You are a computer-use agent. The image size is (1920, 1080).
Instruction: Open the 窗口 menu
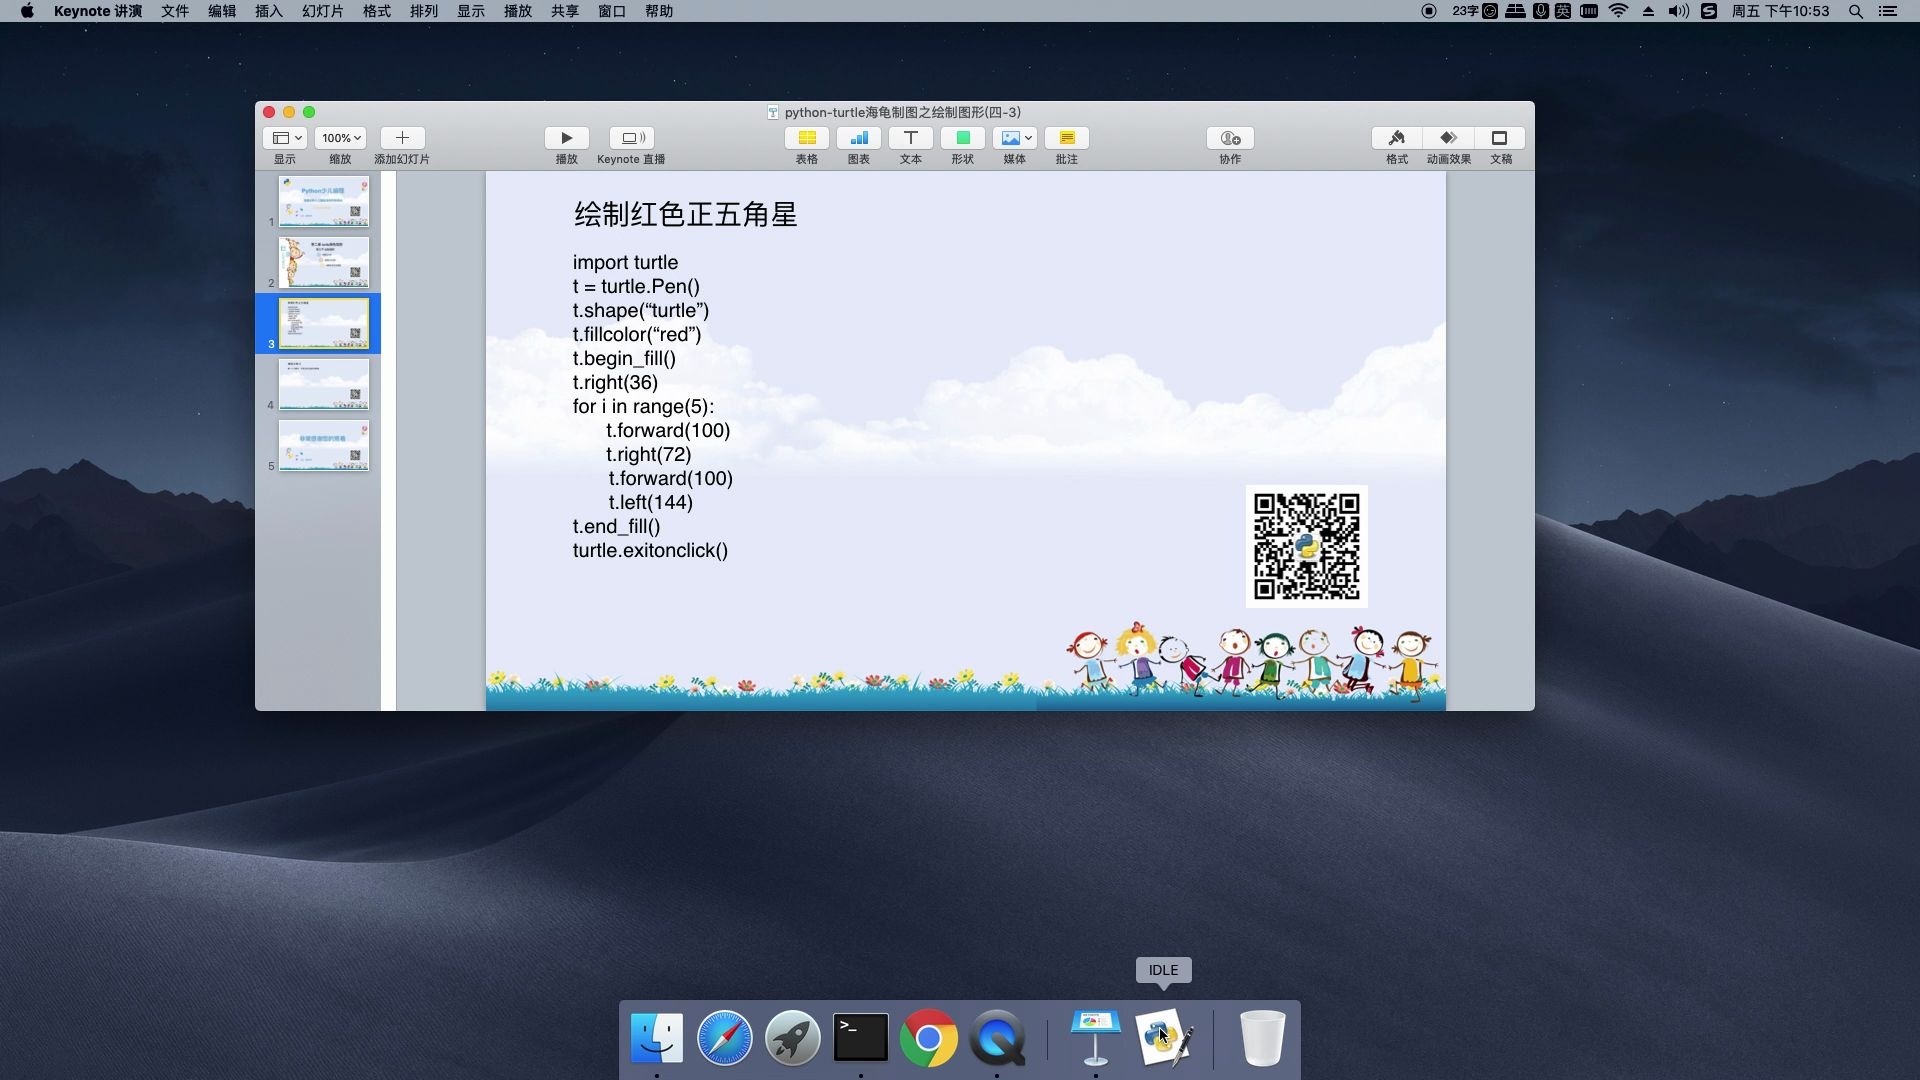(x=612, y=11)
